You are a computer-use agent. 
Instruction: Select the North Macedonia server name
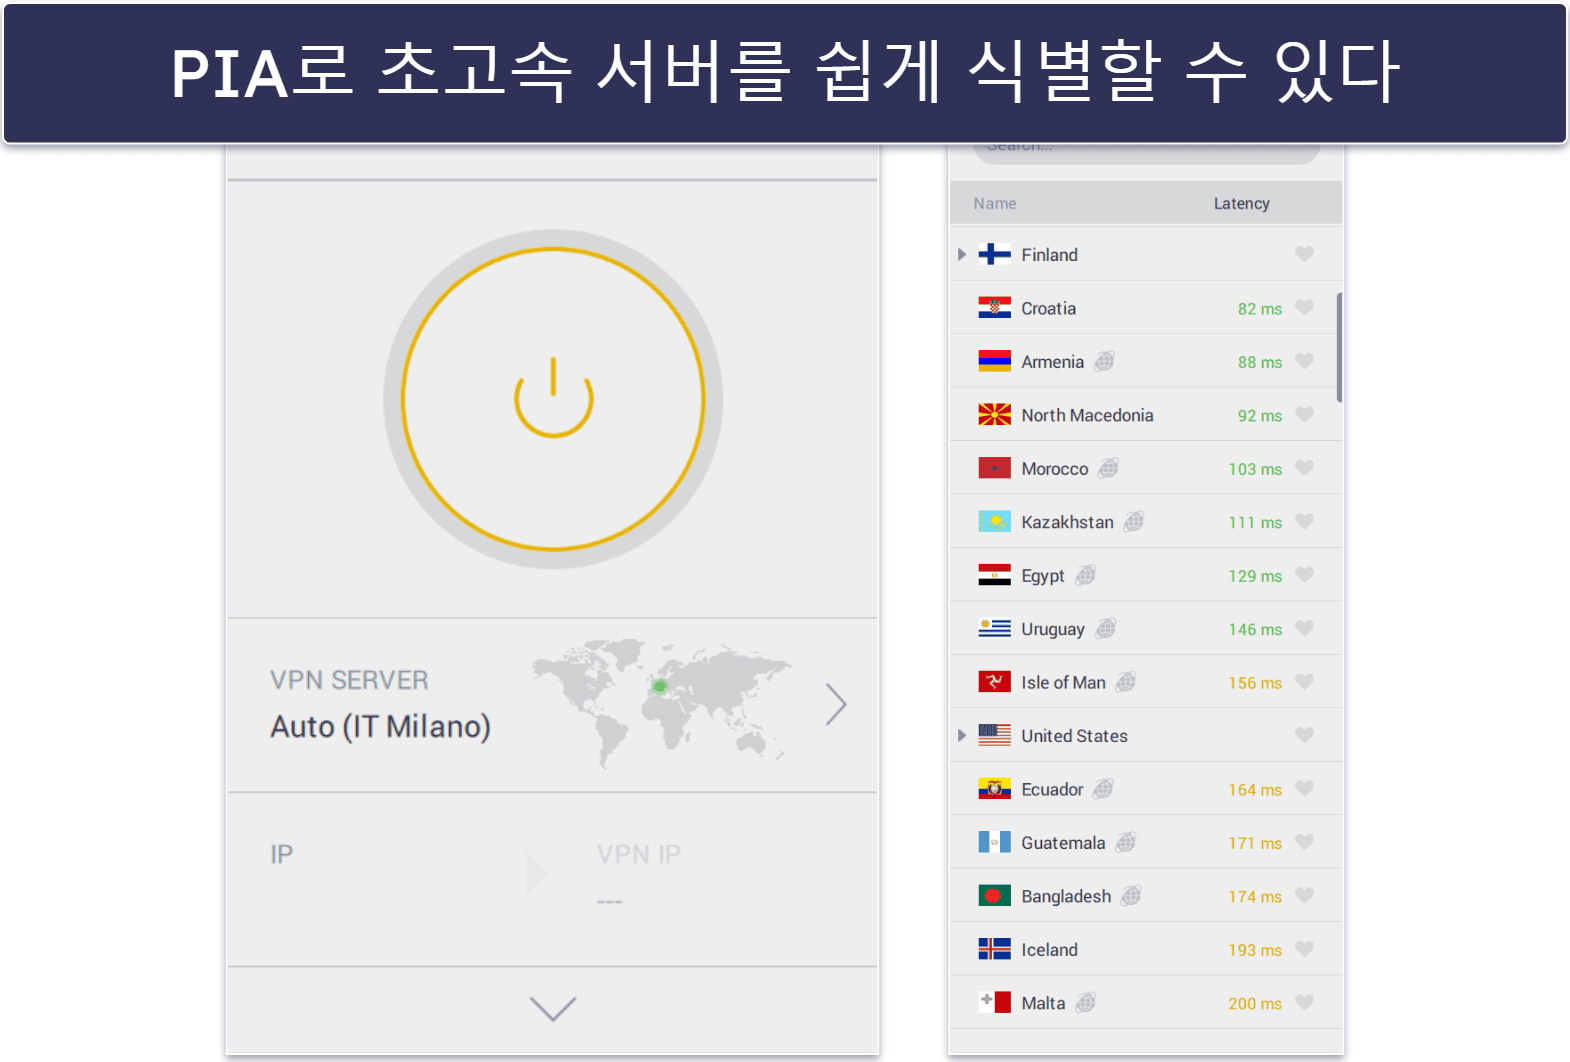1087,415
